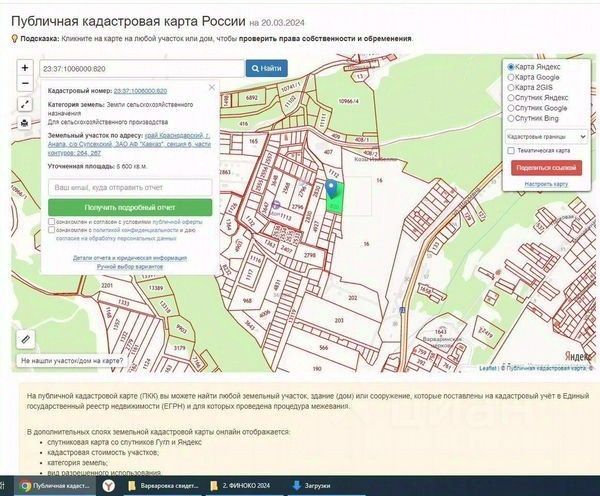Click map parcel labeled 566
The height and width of the screenshot is (496, 600).
[324, 348]
